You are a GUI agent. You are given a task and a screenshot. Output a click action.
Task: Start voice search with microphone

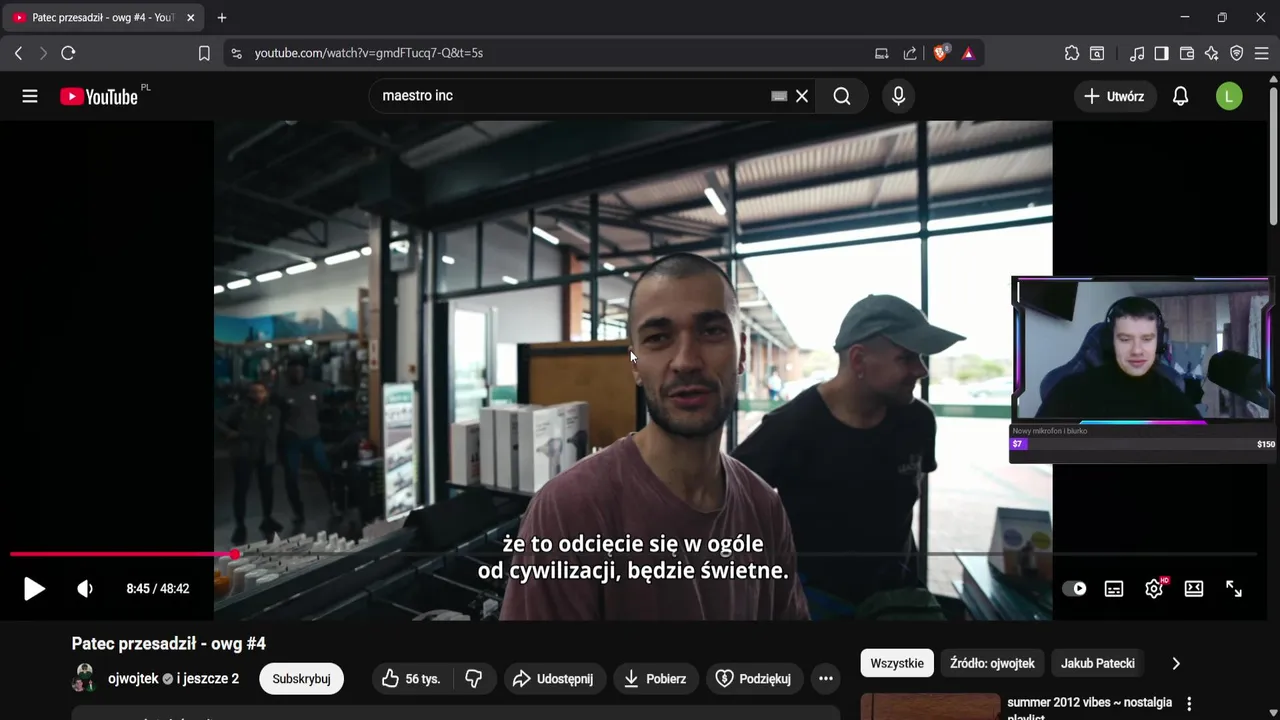tap(898, 96)
